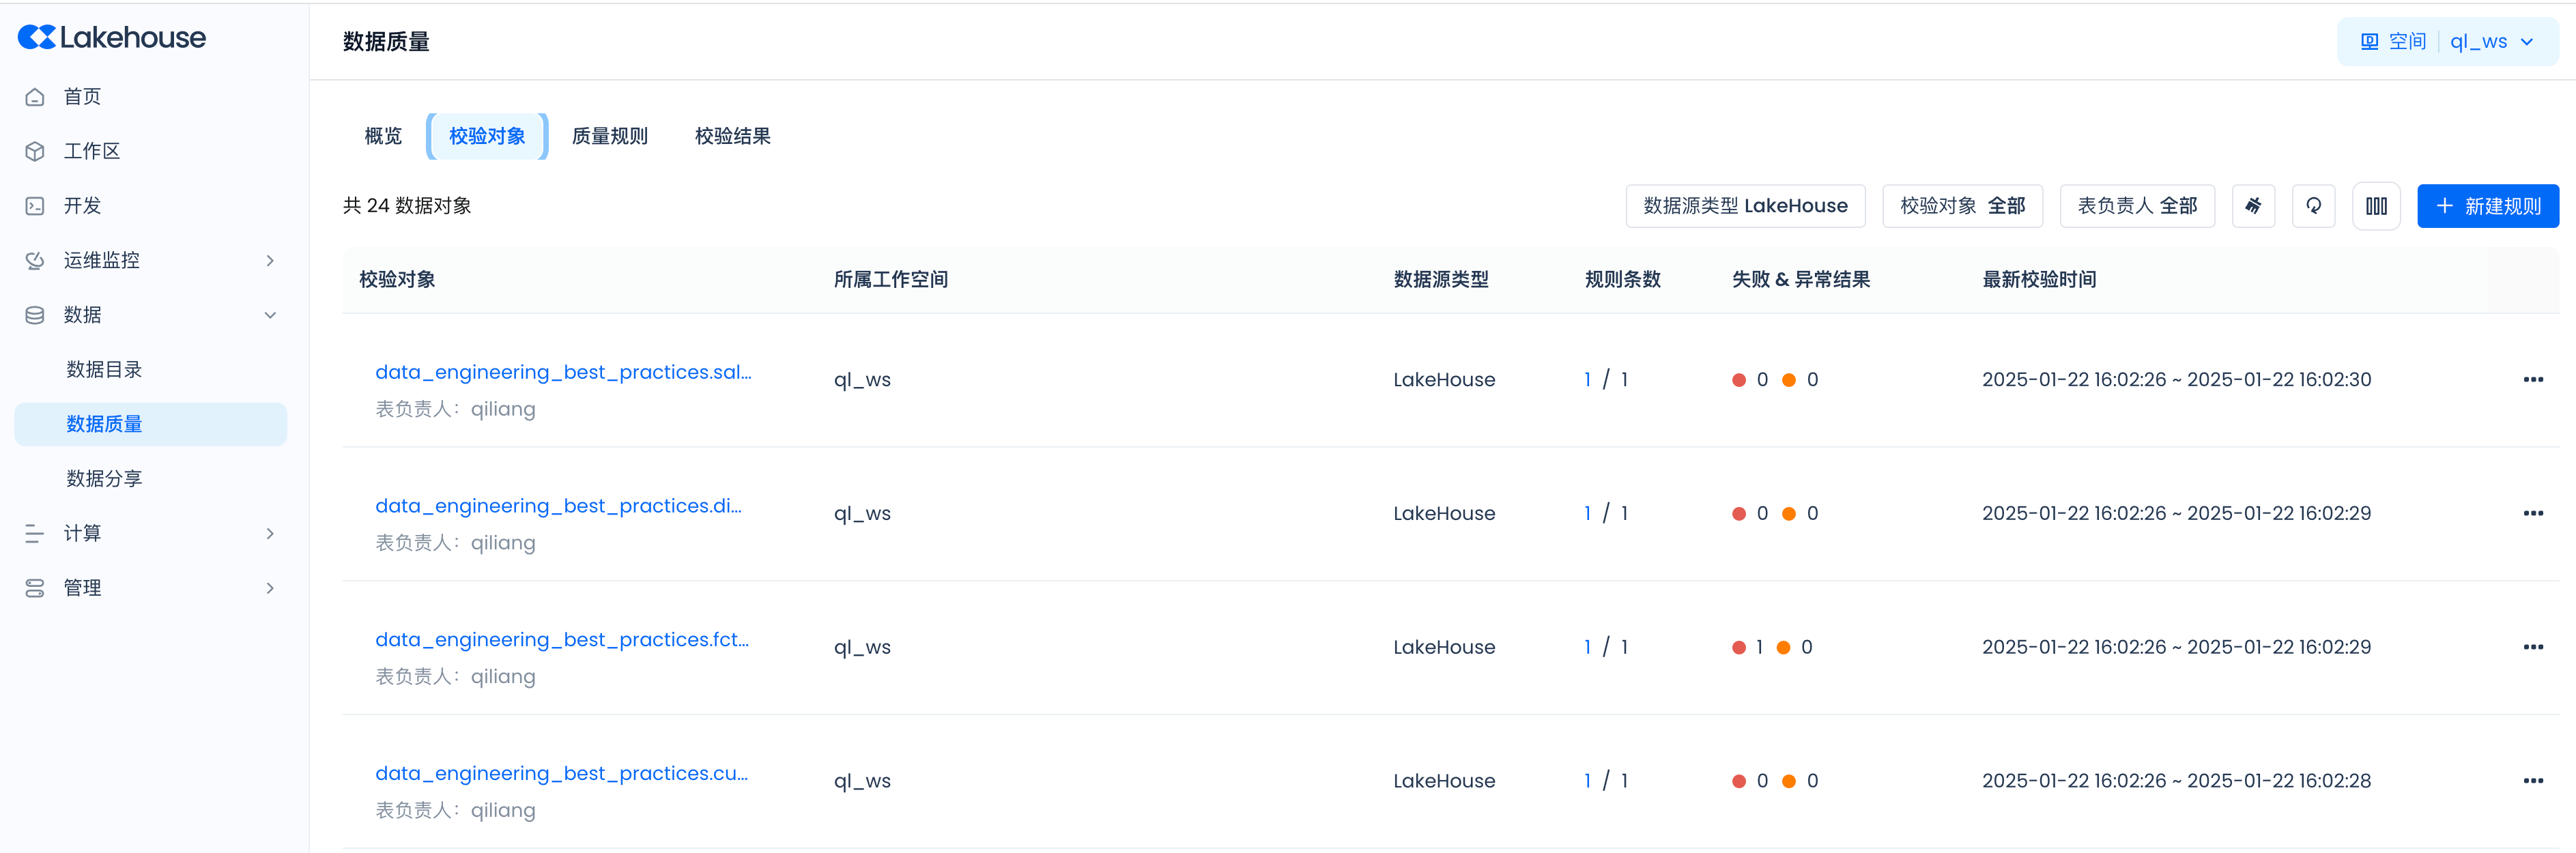
Task: Open the more options menu for the fct row
Action: coord(2532,647)
